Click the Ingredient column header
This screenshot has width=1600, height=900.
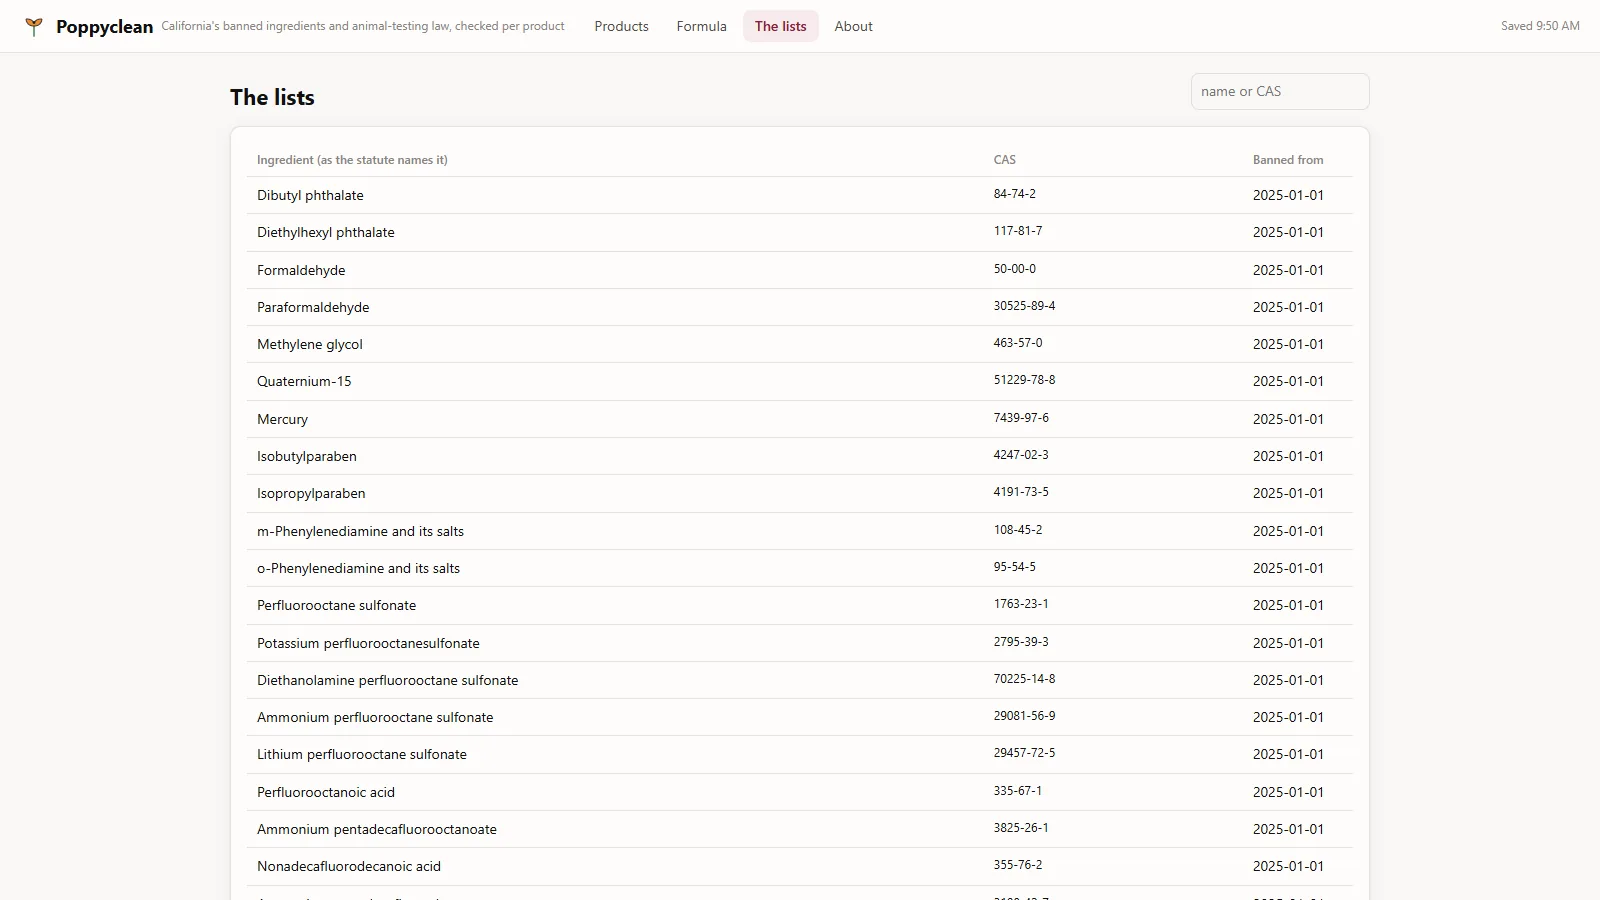point(352,160)
